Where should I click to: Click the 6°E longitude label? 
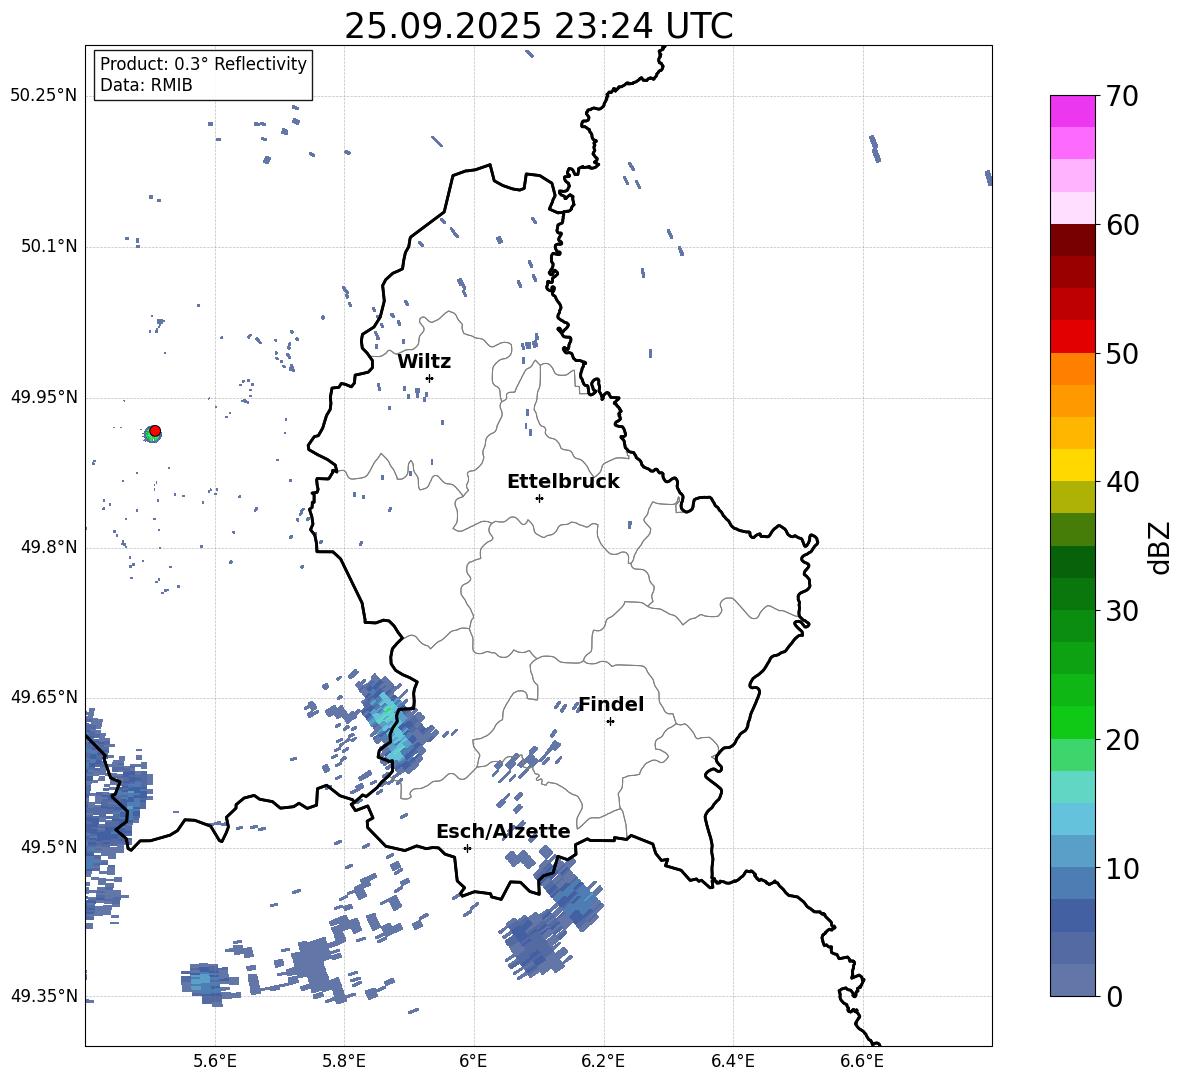473,1061
